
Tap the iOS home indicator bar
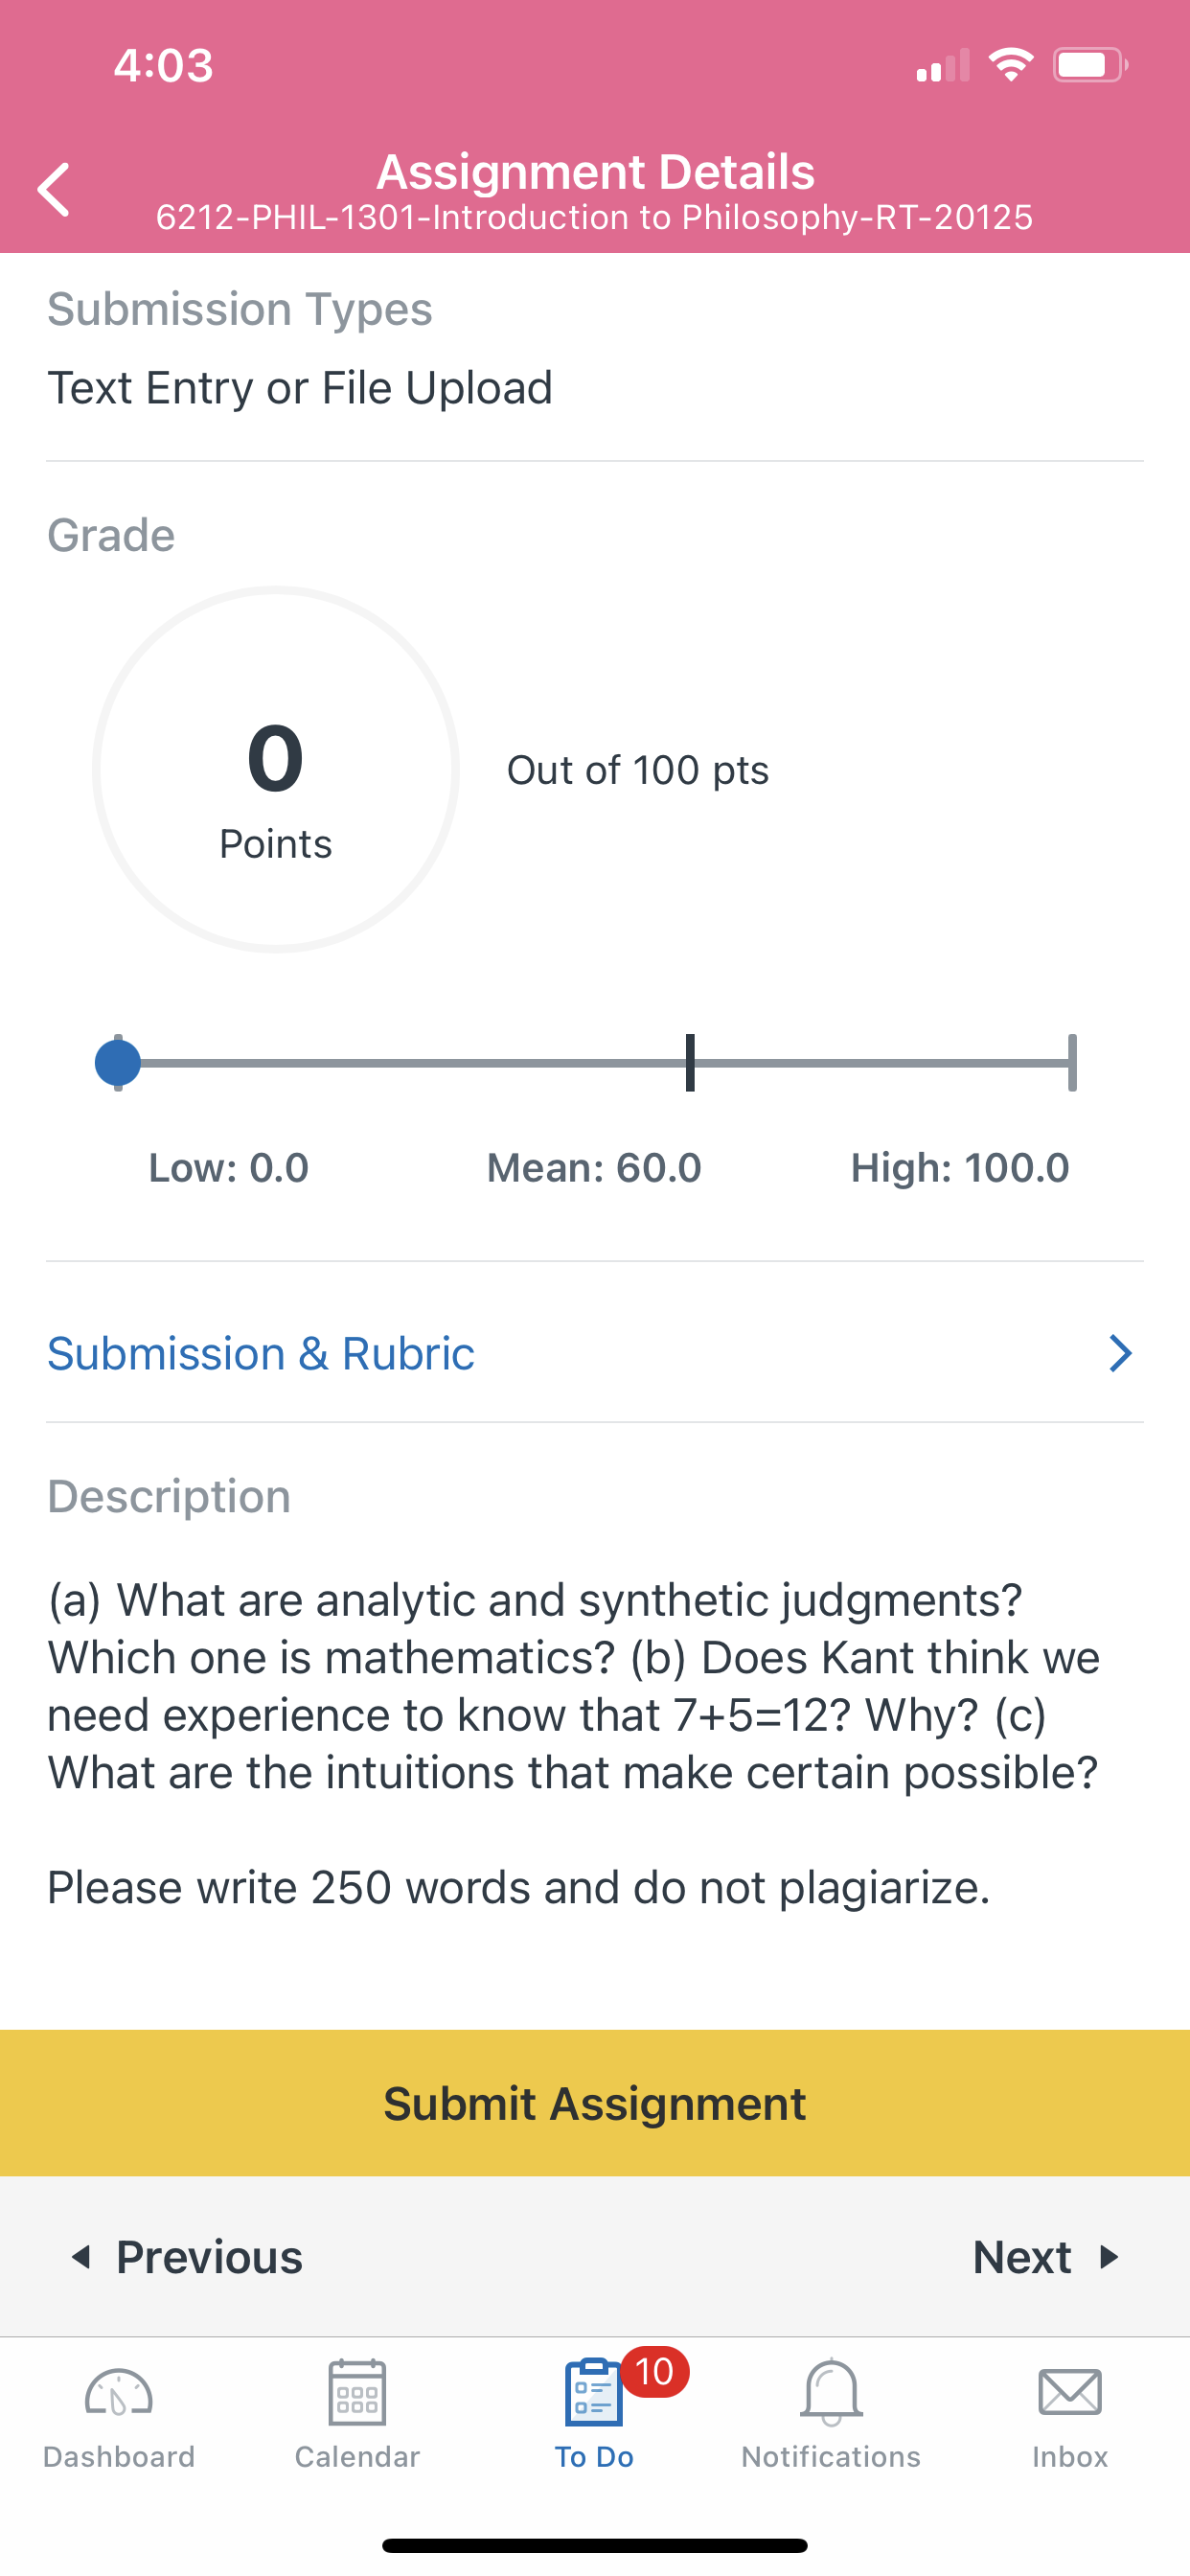click(x=595, y=2545)
